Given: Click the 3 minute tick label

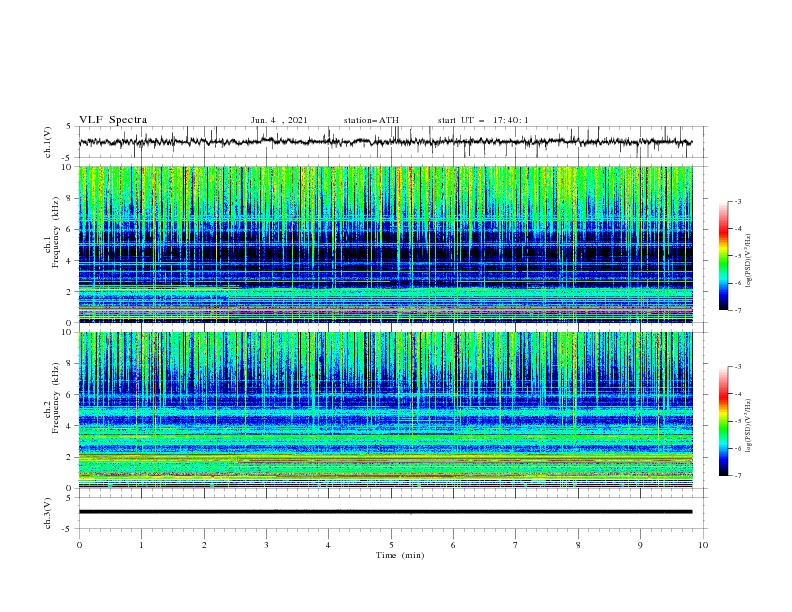Looking at the screenshot, I should (x=266, y=545).
